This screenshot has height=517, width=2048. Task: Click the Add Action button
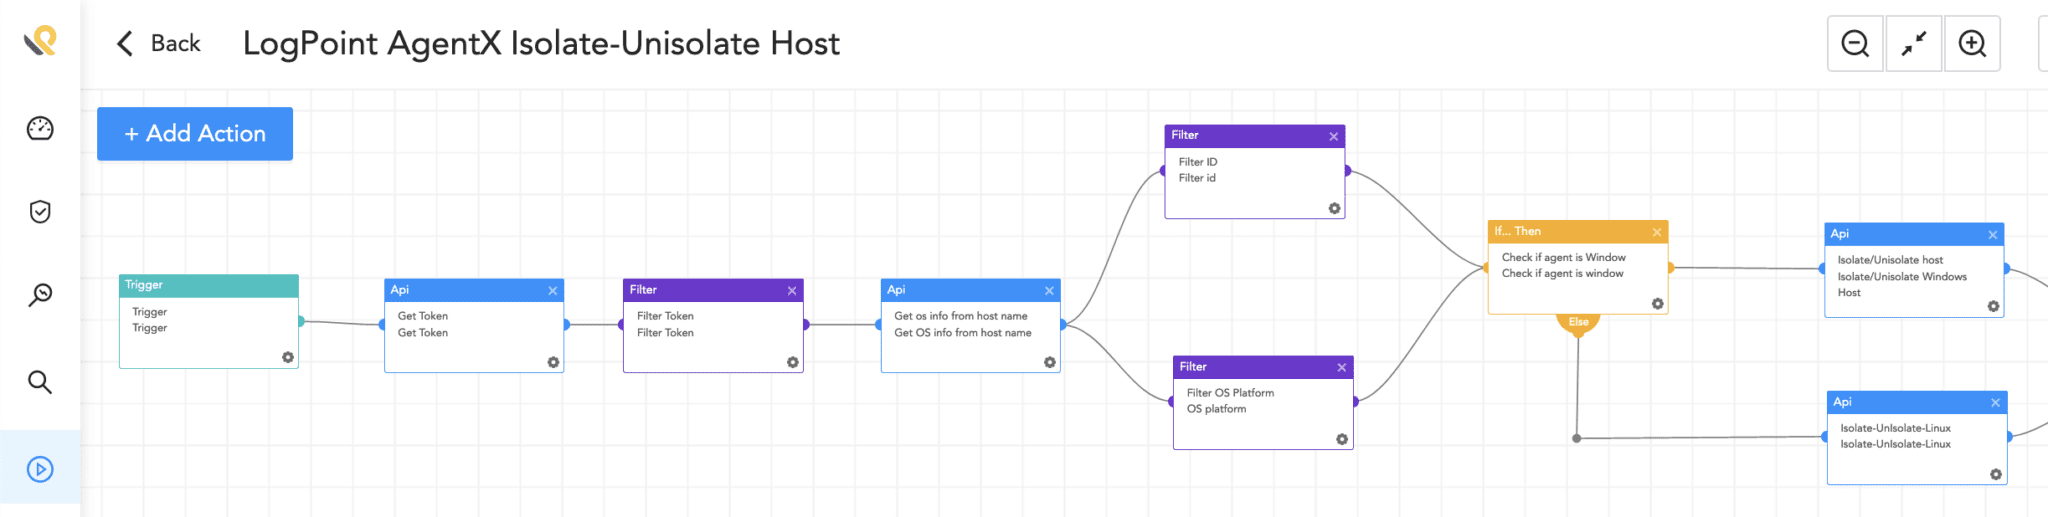pos(195,134)
